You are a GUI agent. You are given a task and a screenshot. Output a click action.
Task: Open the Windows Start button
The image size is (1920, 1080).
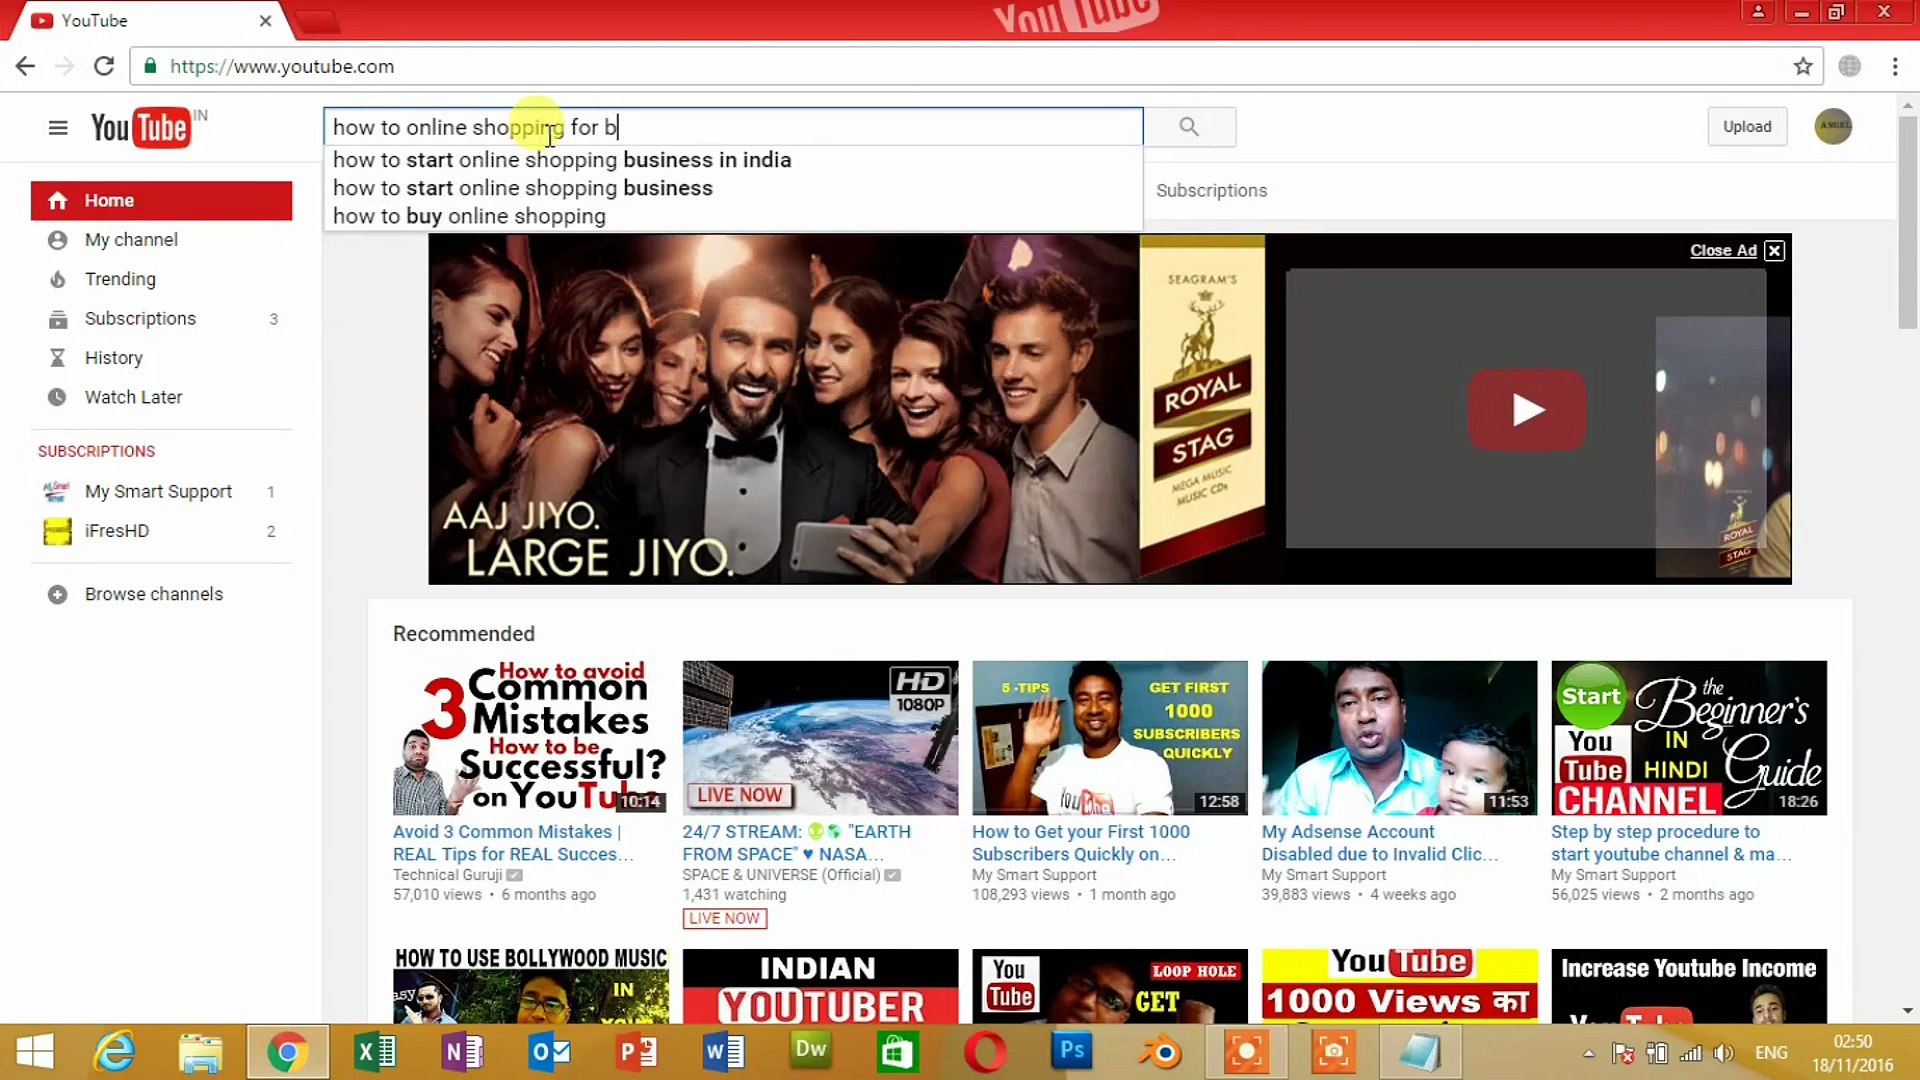[33, 1051]
